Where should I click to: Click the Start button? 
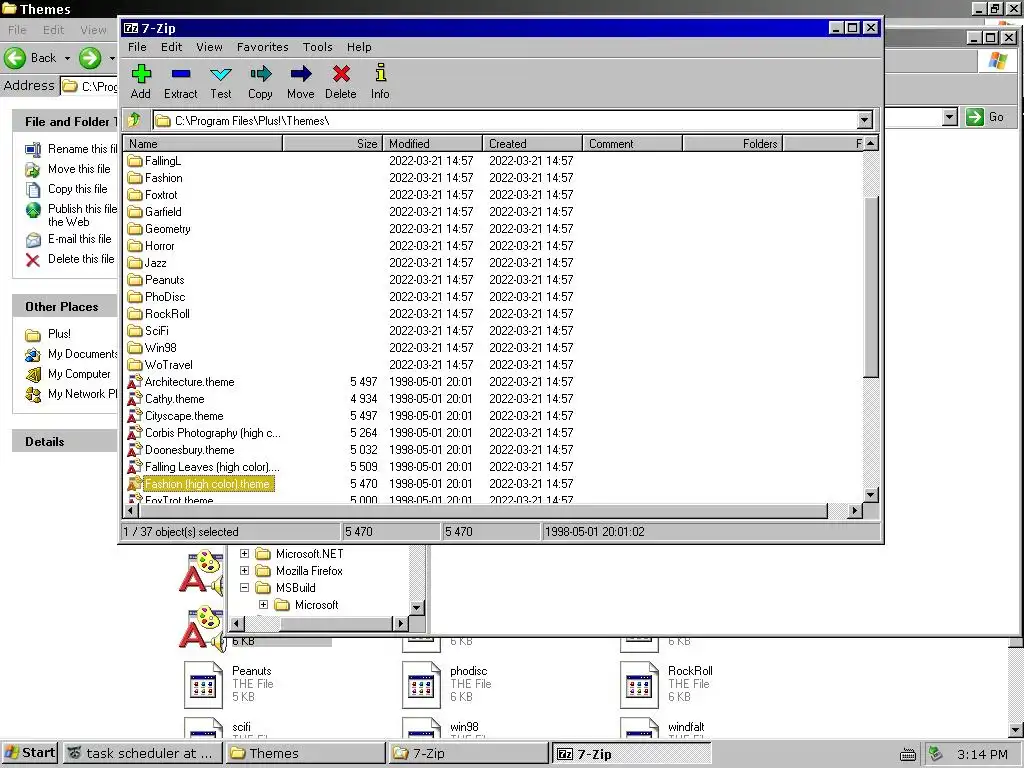[x=30, y=752]
